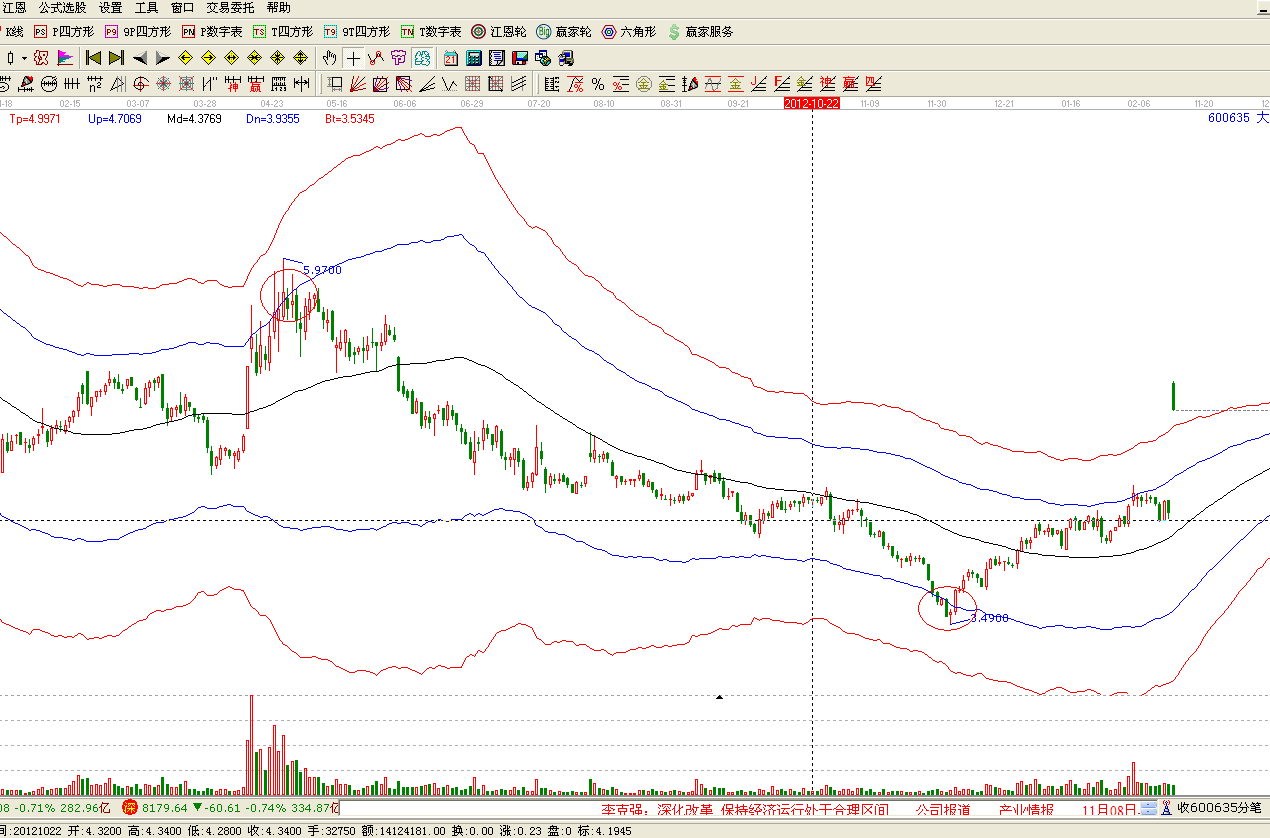The image size is (1270, 838).
Task: Open the 江恩轮 Gann wheel tool
Action: coord(499,32)
